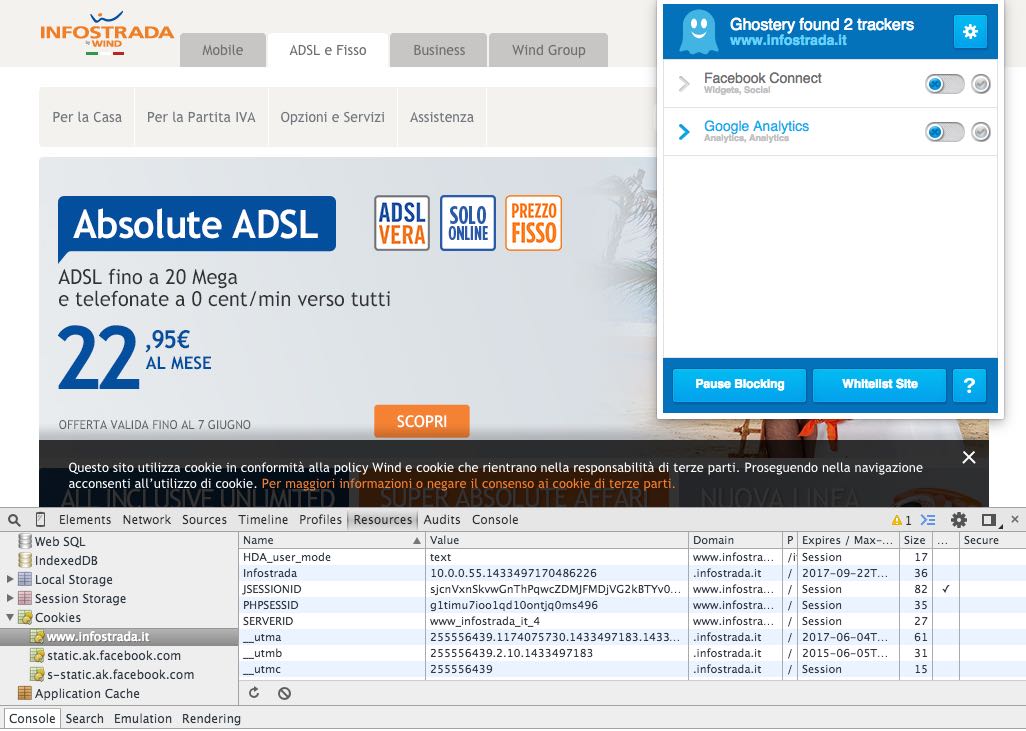Toggle blocking for Facebook Connect

pyautogui.click(x=944, y=84)
